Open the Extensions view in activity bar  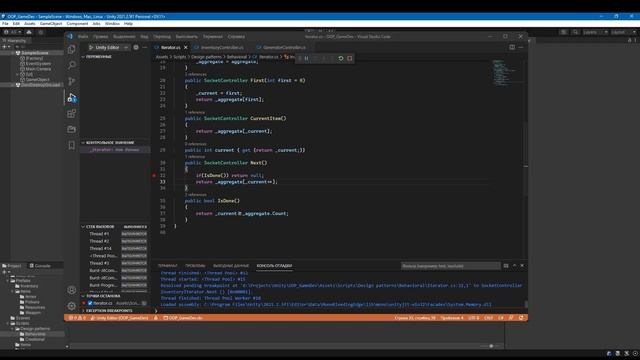(71, 113)
